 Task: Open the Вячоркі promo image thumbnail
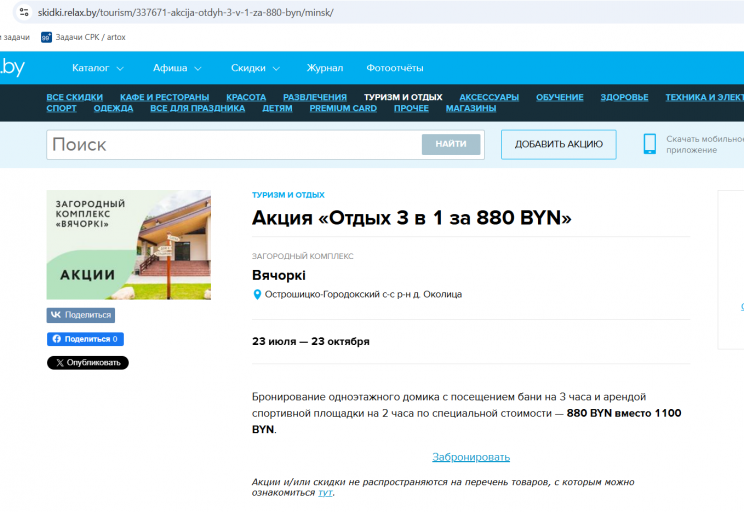(129, 245)
